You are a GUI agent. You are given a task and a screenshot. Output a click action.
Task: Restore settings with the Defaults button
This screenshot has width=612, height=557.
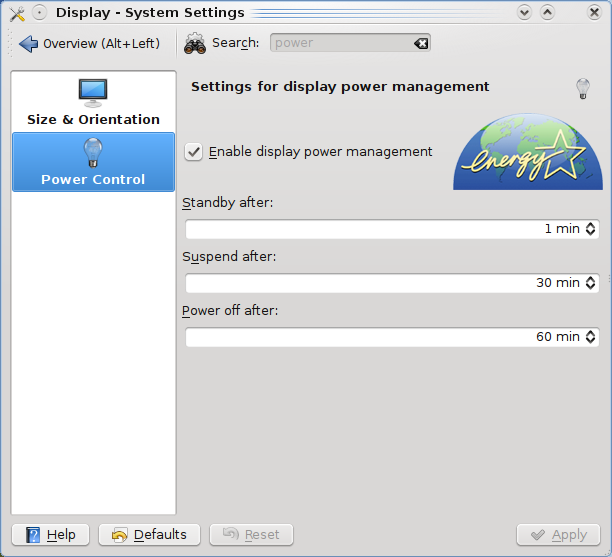click(x=149, y=535)
